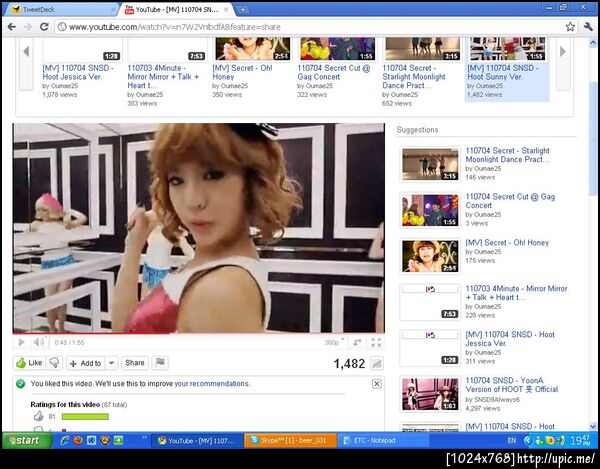The image size is (600, 469).
Task: Open suggestion 'YoonA Version of HOOT'
Action: point(512,385)
